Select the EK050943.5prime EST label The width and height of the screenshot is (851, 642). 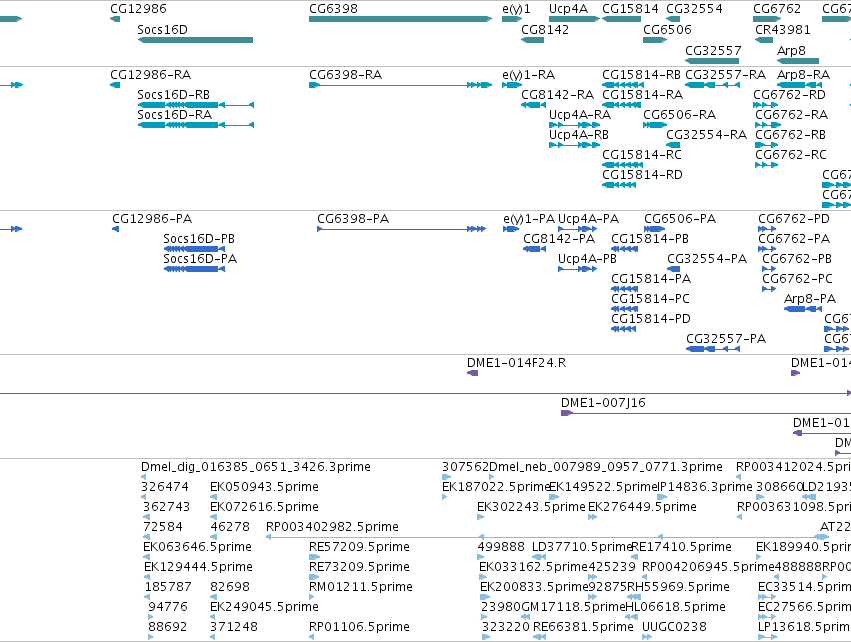pyautogui.click(x=264, y=487)
